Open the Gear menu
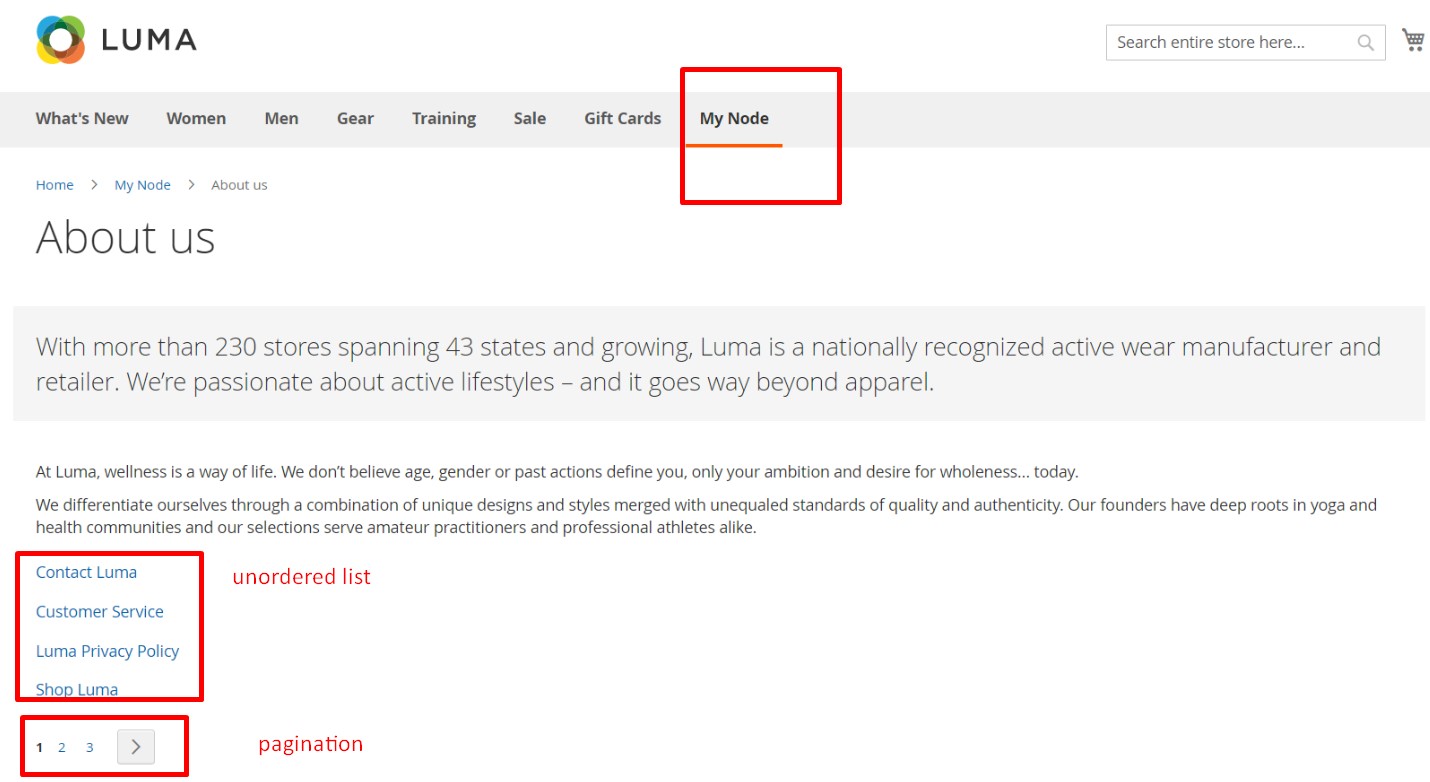This screenshot has height=782, width=1430. 355,118
